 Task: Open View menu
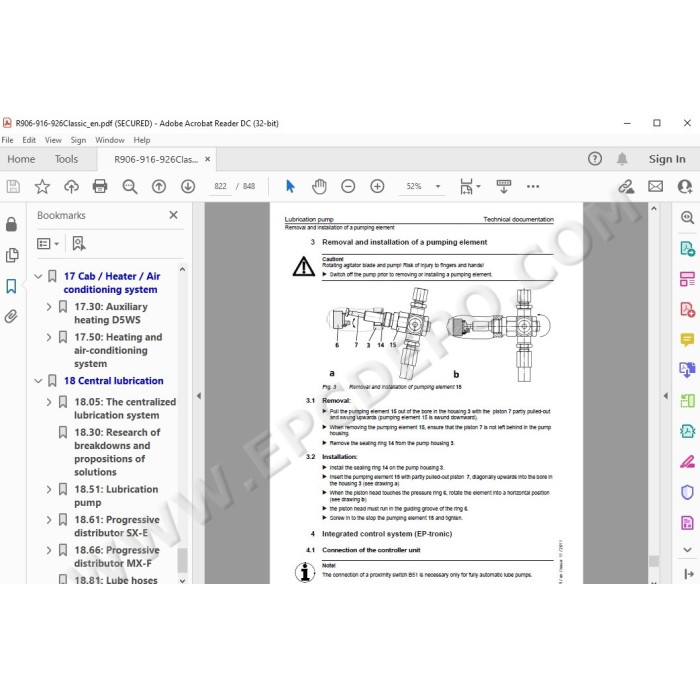click(53, 140)
